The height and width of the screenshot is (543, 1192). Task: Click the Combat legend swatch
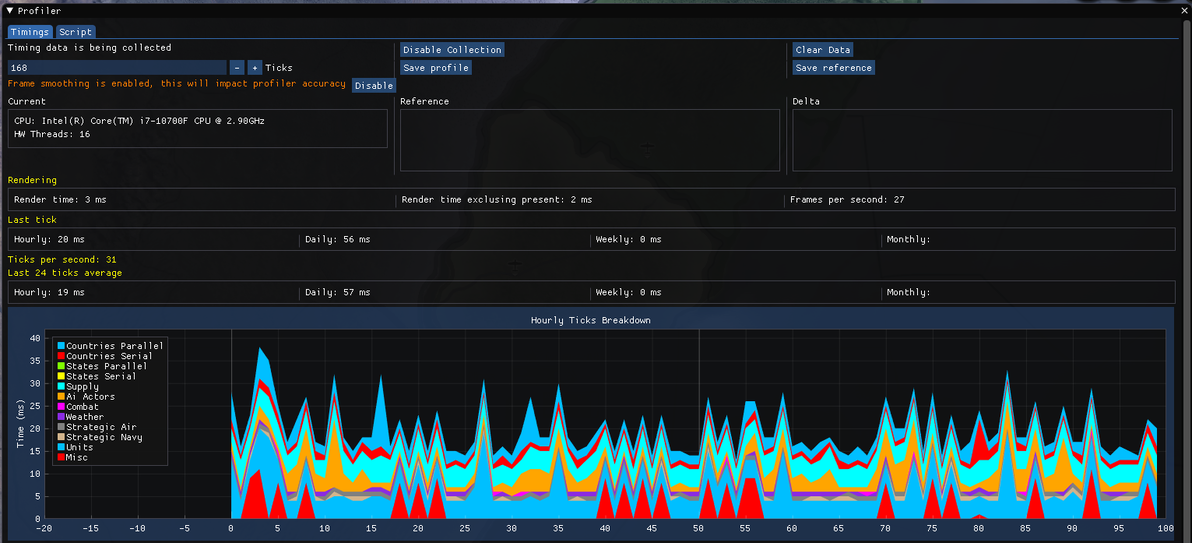pyautogui.click(x=61, y=407)
